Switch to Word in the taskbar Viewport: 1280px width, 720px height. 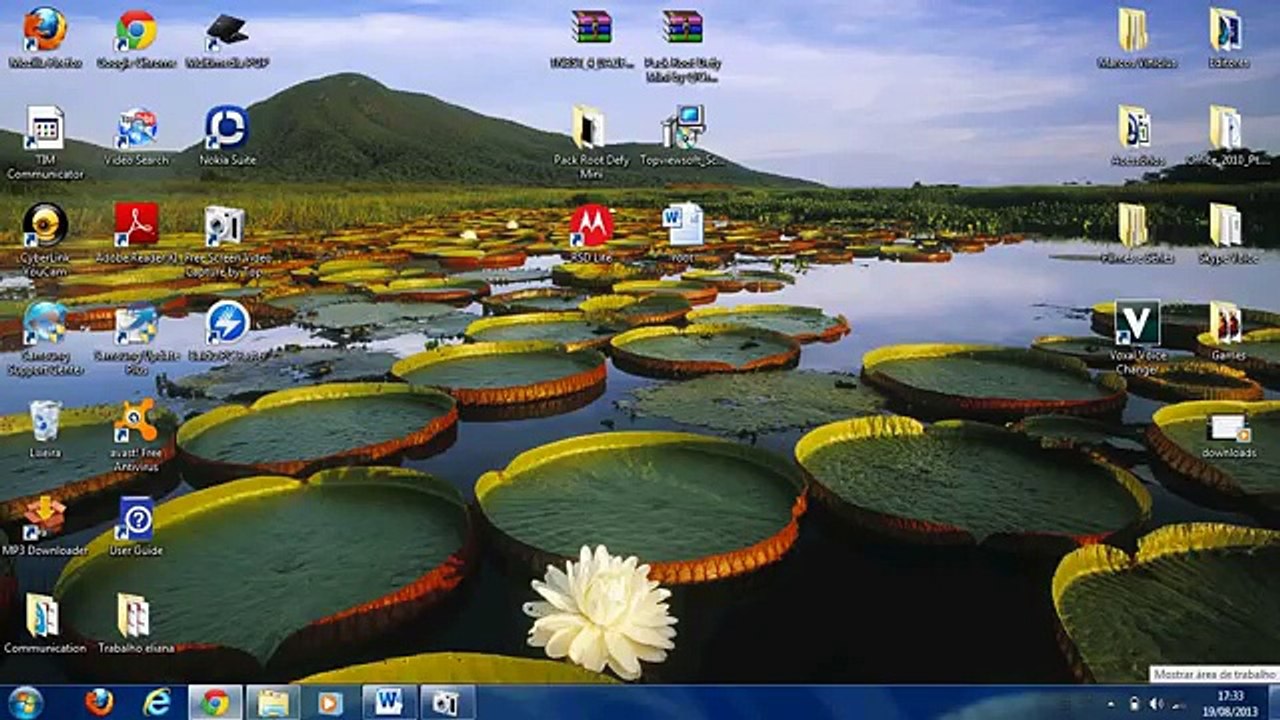(x=389, y=703)
